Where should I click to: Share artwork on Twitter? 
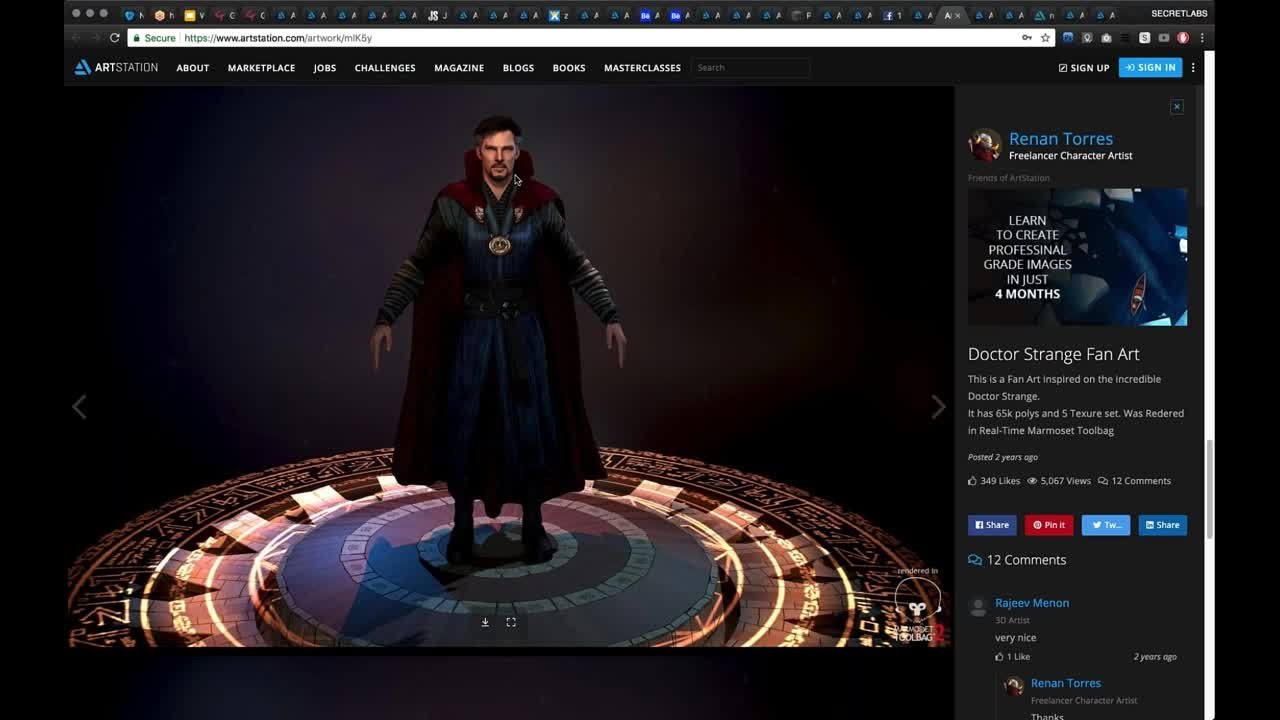1106,525
